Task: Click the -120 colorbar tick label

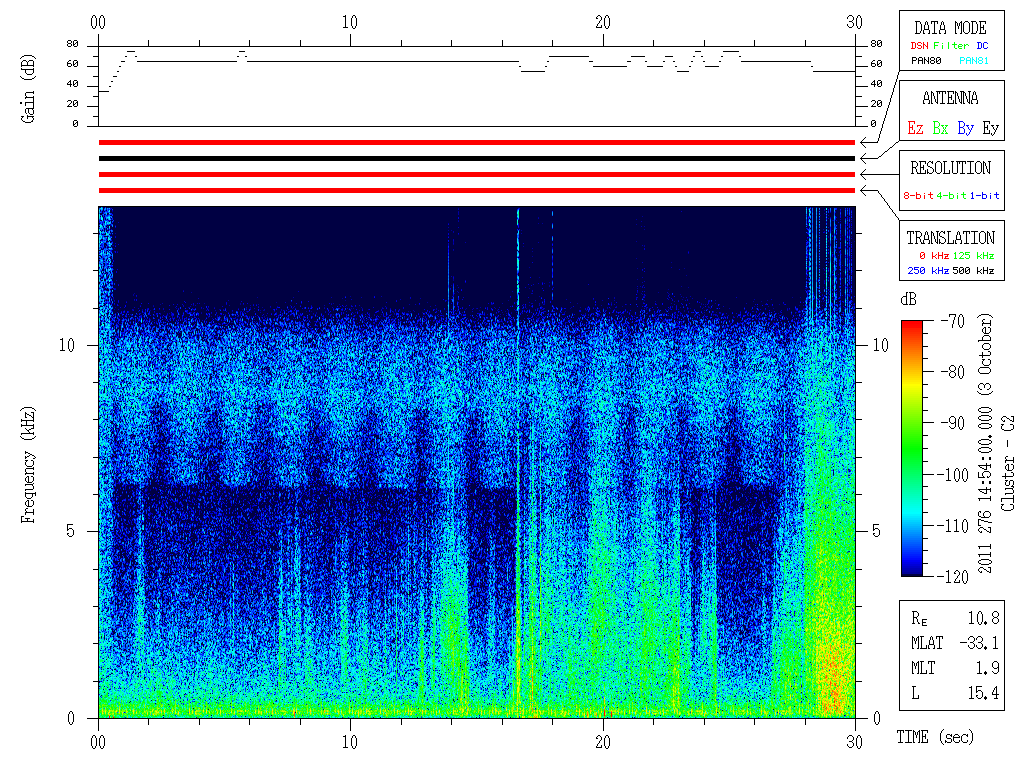Action: [x=955, y=576]
